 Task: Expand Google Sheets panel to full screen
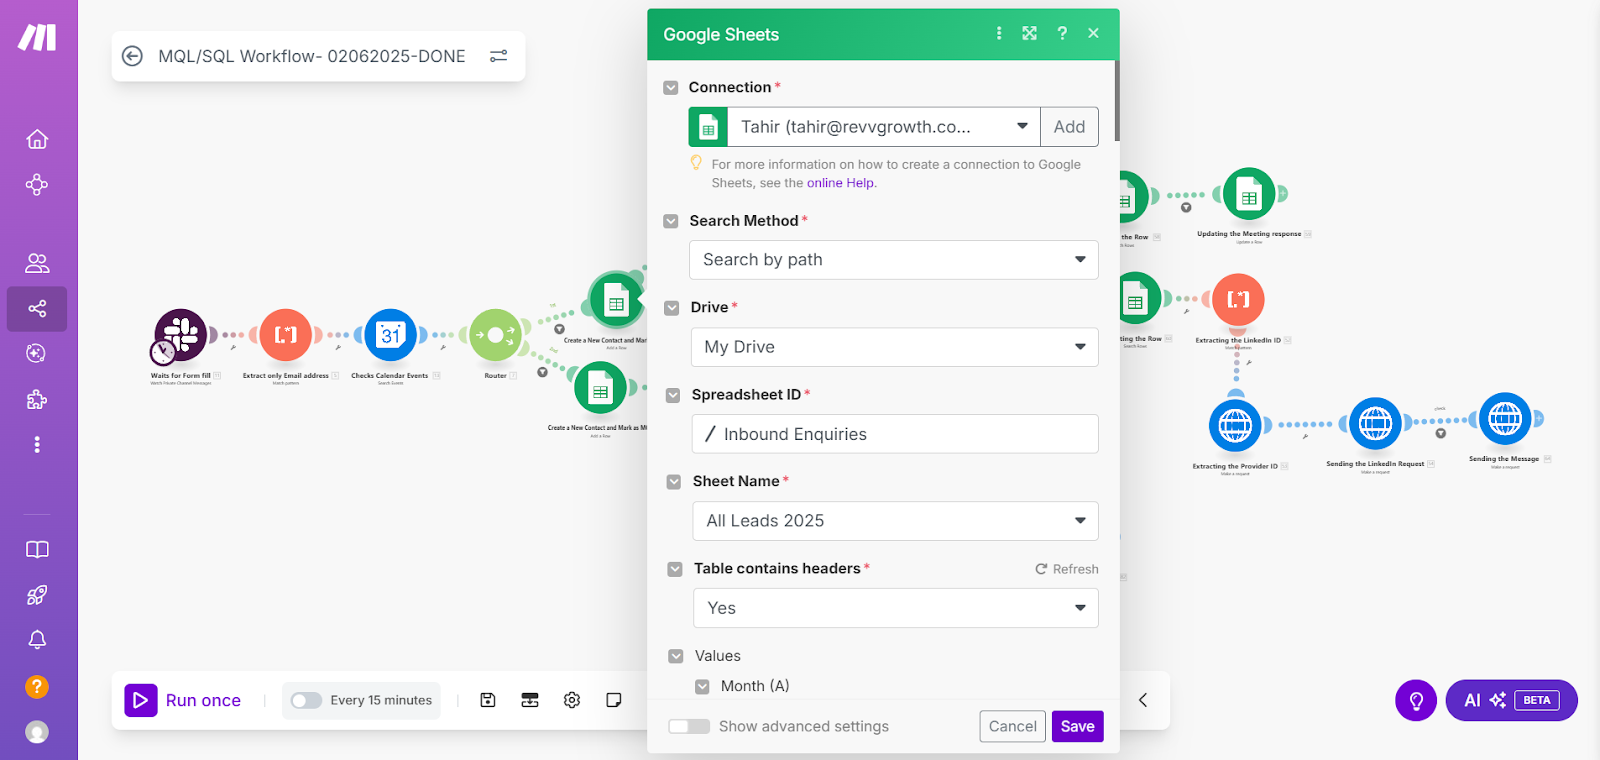point(1030,33)
